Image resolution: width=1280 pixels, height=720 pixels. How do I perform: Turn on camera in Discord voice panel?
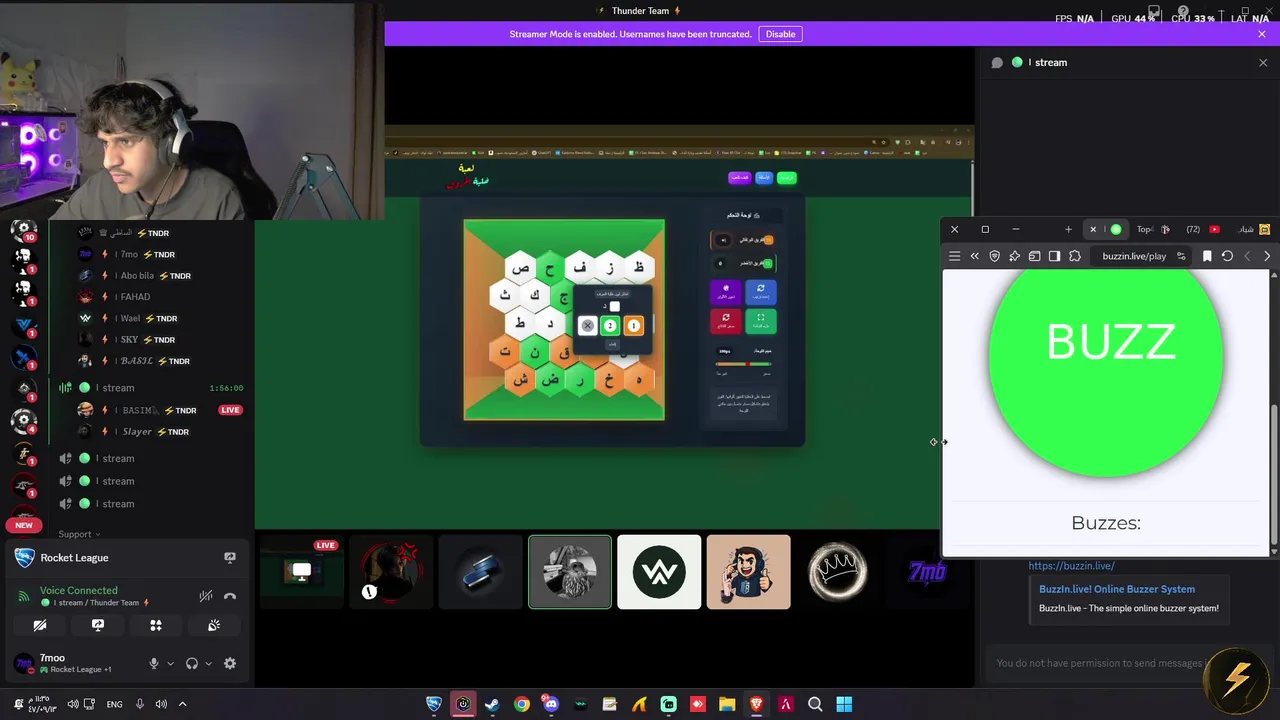click(x=40, y=625)
